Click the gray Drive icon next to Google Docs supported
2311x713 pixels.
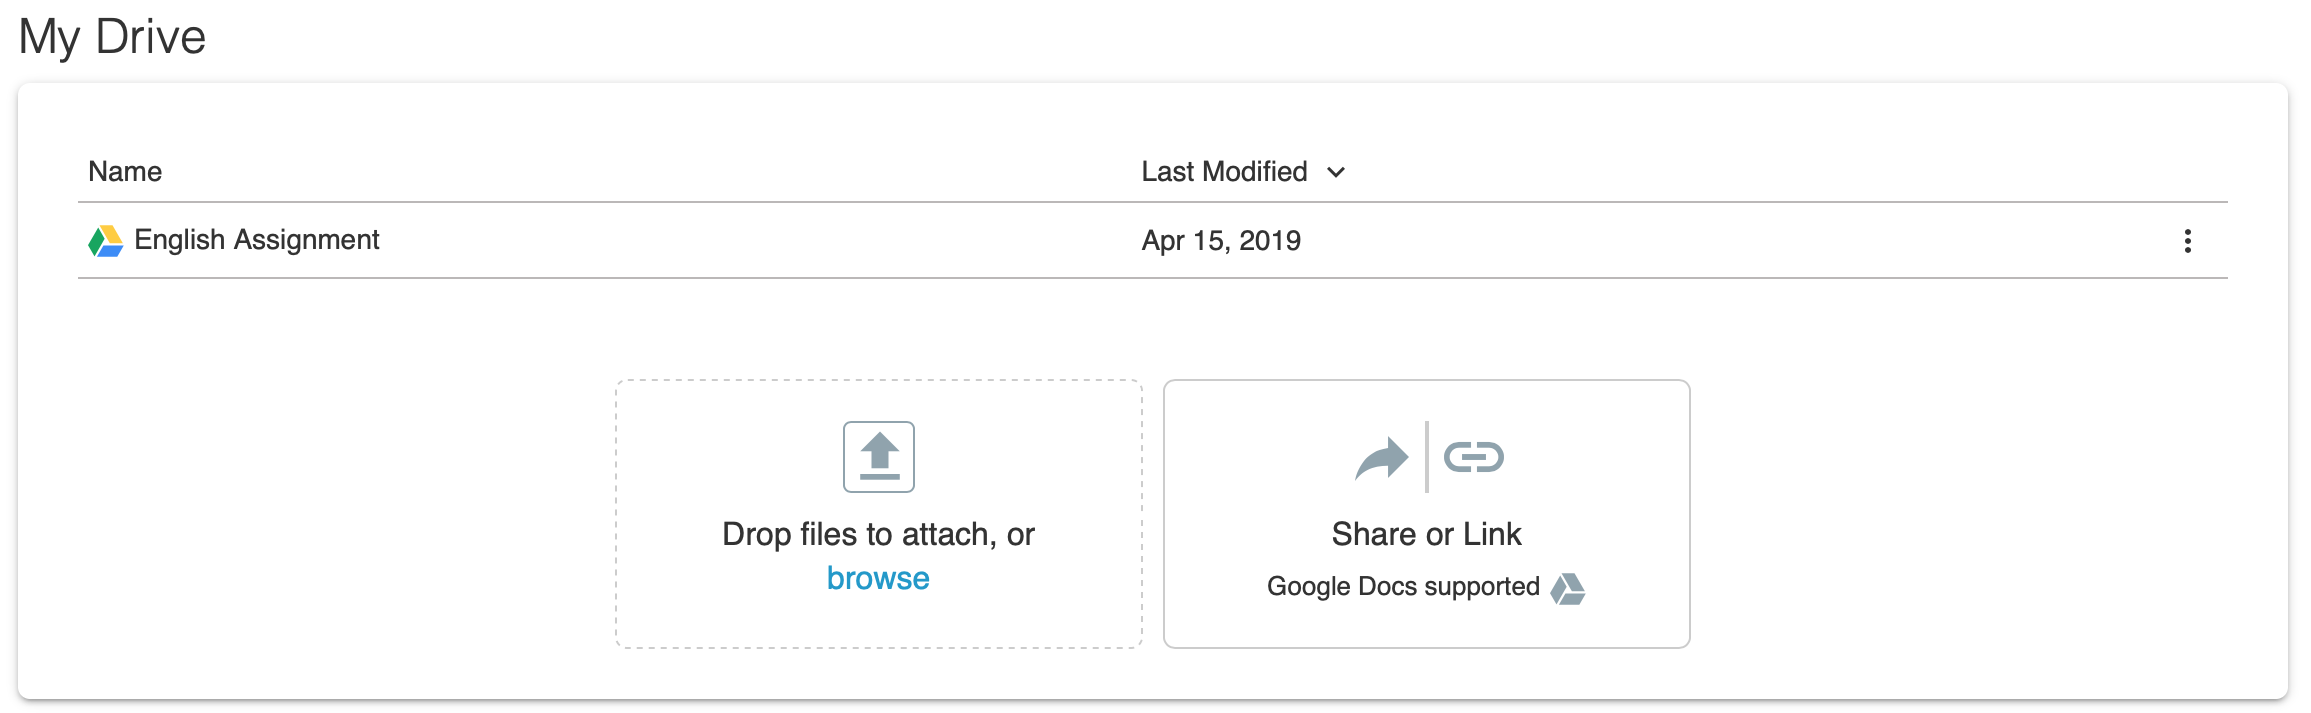point(1568,588)
